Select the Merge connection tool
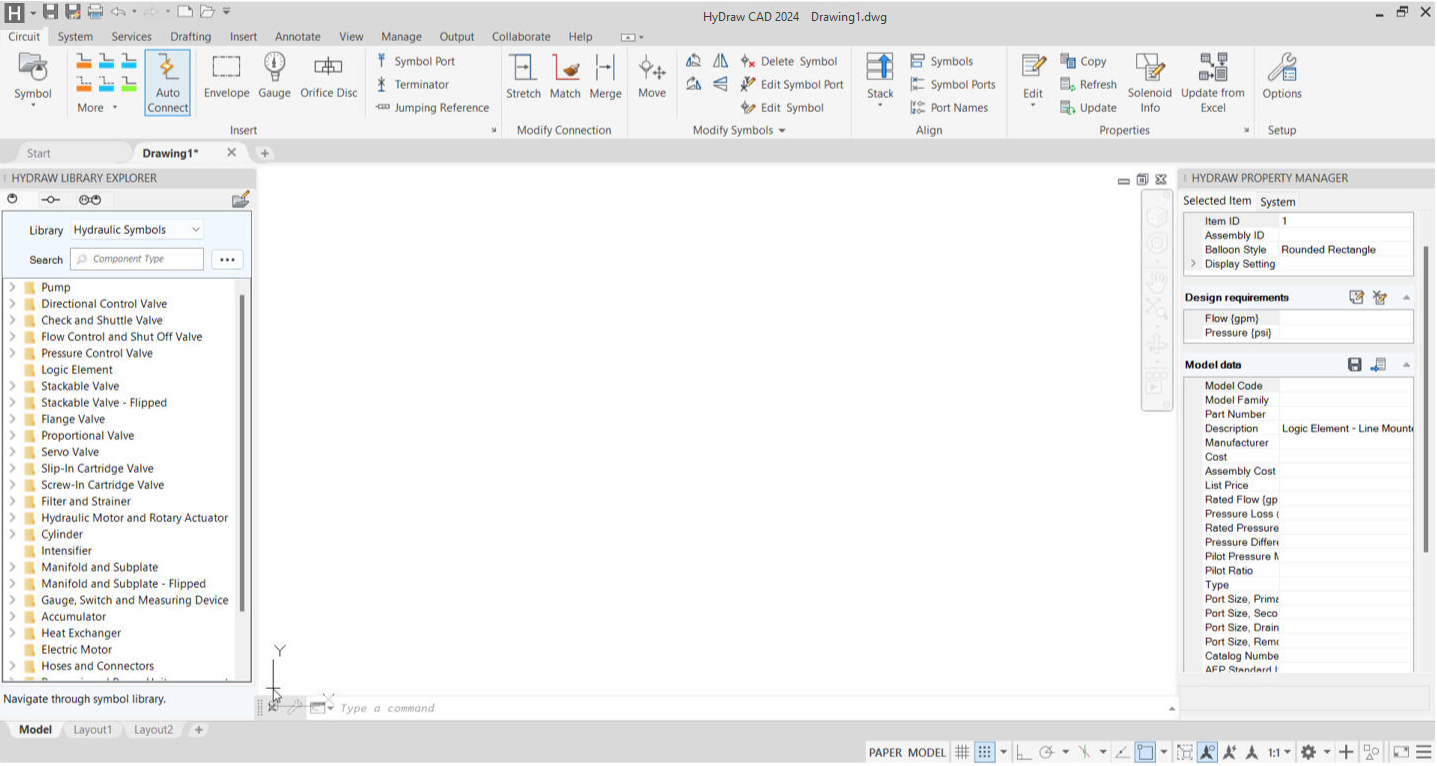Image resolution: width=1437 pixels, height=766 pixels. coord(605,77)
